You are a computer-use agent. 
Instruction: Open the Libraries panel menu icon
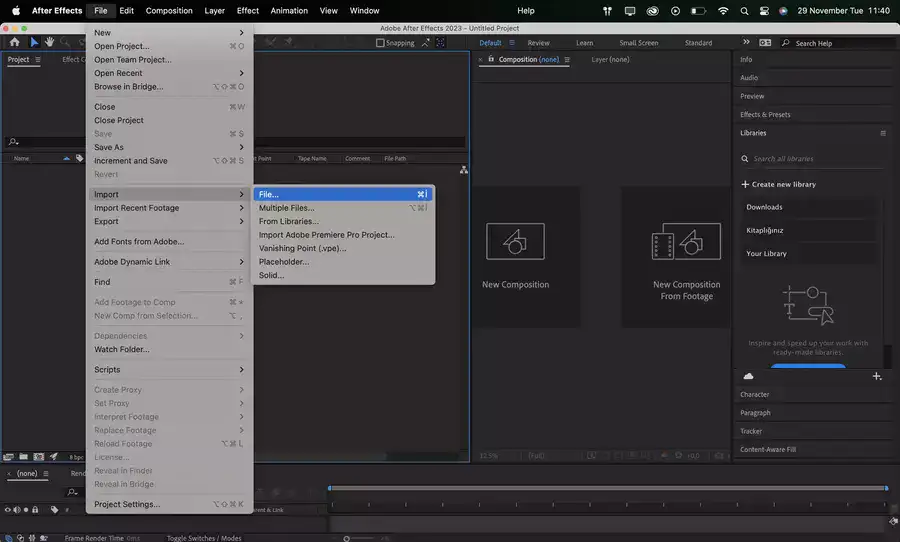pos(883,133)
